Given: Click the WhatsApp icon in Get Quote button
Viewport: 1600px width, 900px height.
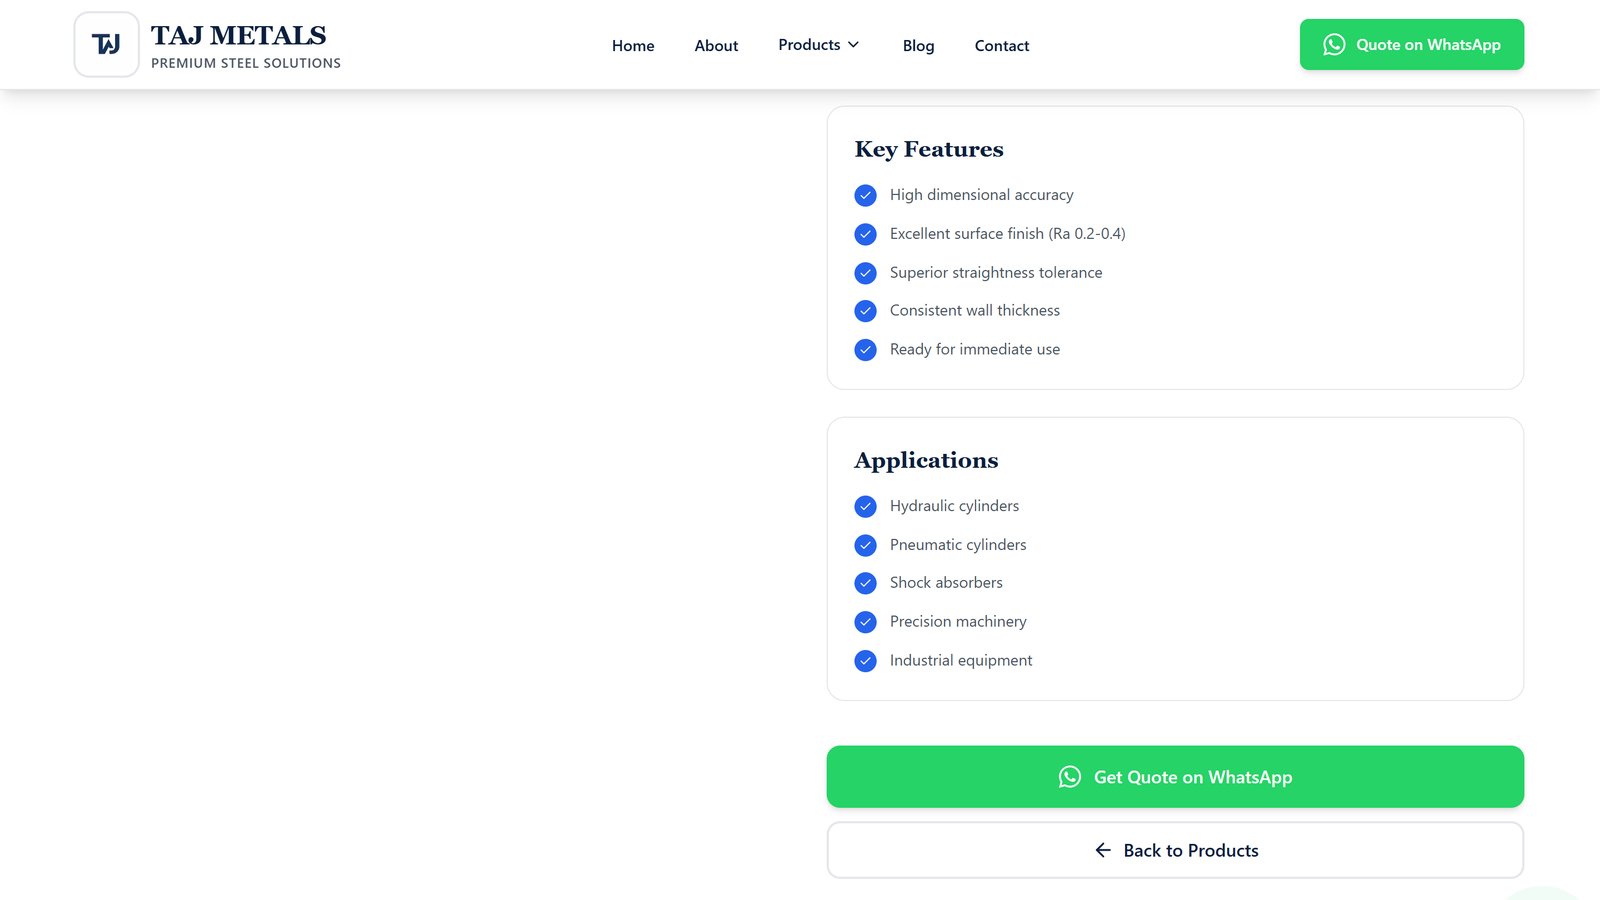Looking at the screenshot, I should [1070, 777].
